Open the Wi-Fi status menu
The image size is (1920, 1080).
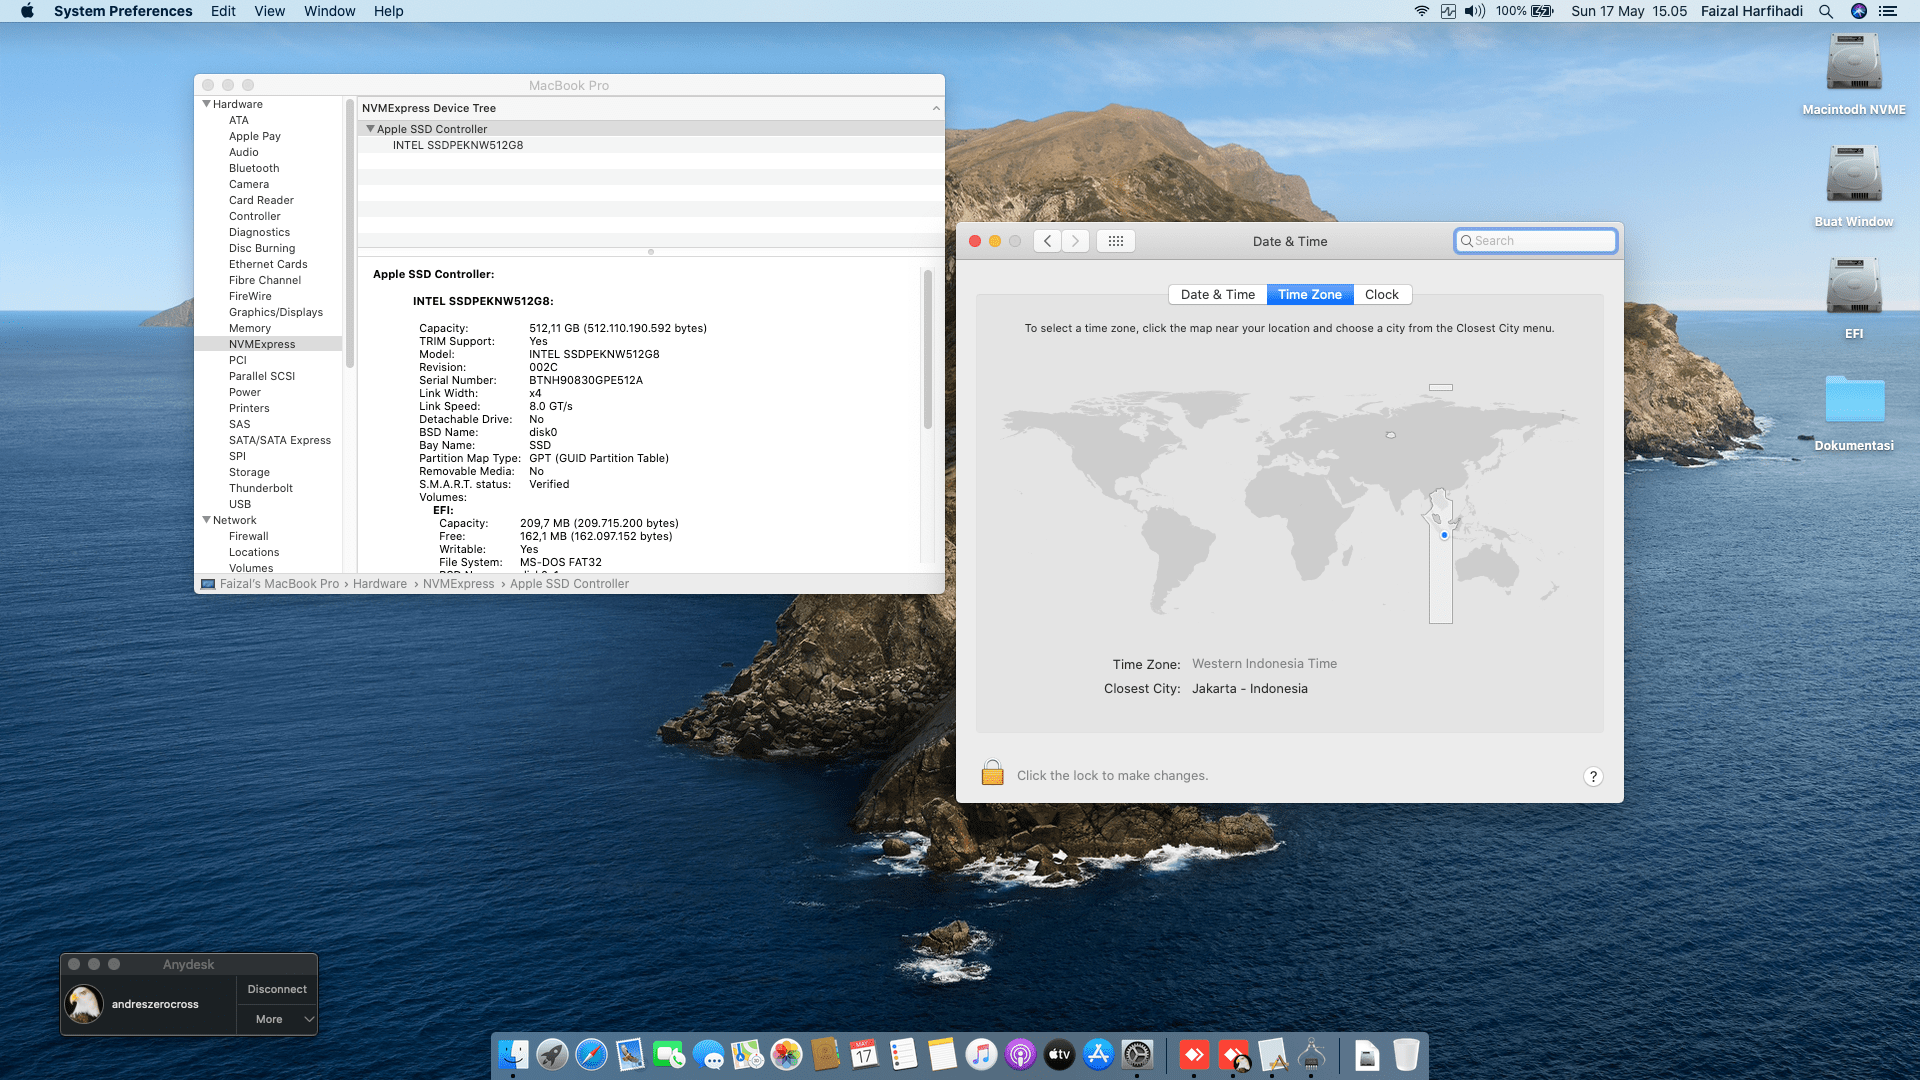click(1421, 11)
